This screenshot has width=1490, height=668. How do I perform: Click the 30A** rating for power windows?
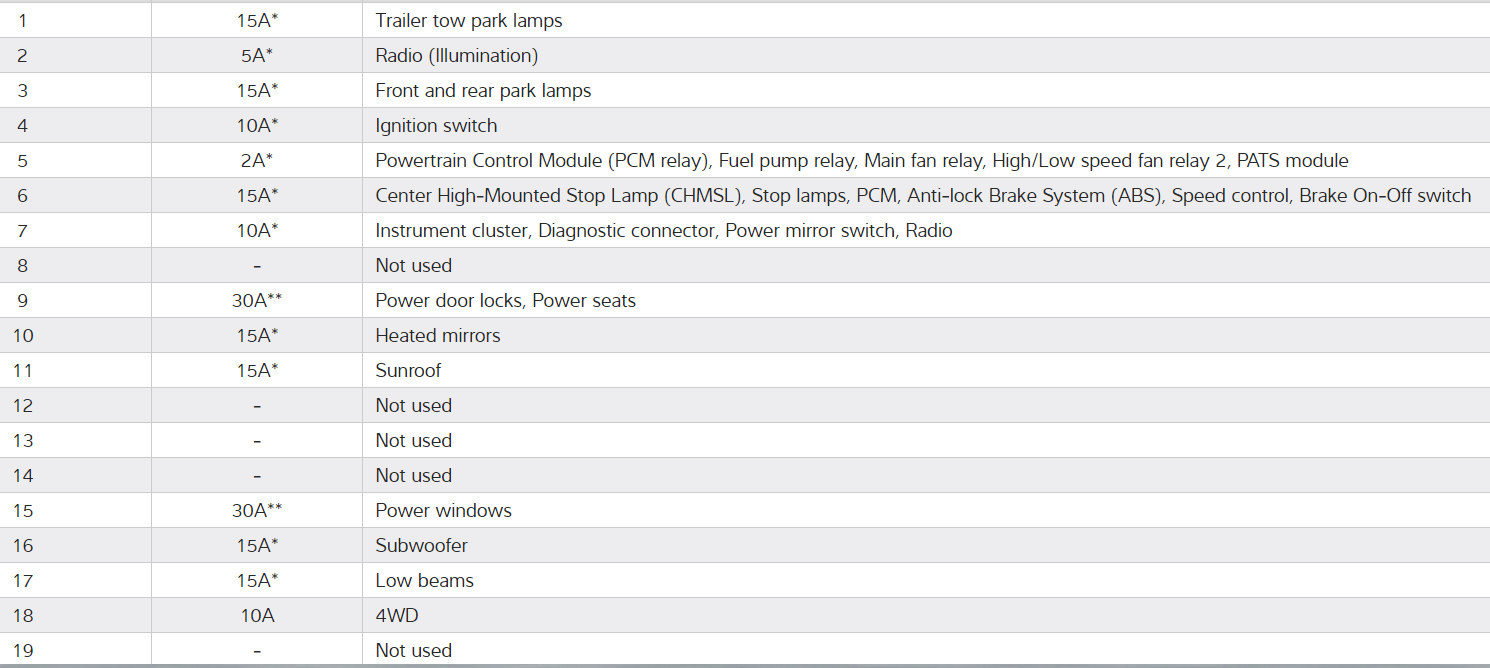coord(257,510)
